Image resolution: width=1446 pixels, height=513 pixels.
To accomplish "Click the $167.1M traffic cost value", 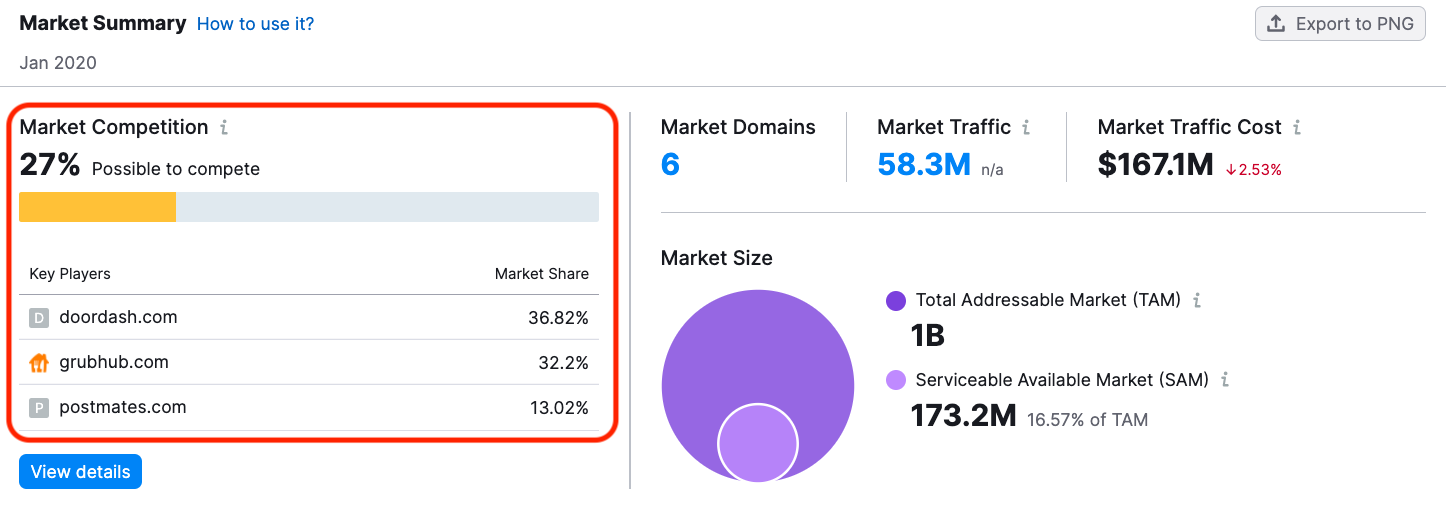I will (x=1155, y=164).
